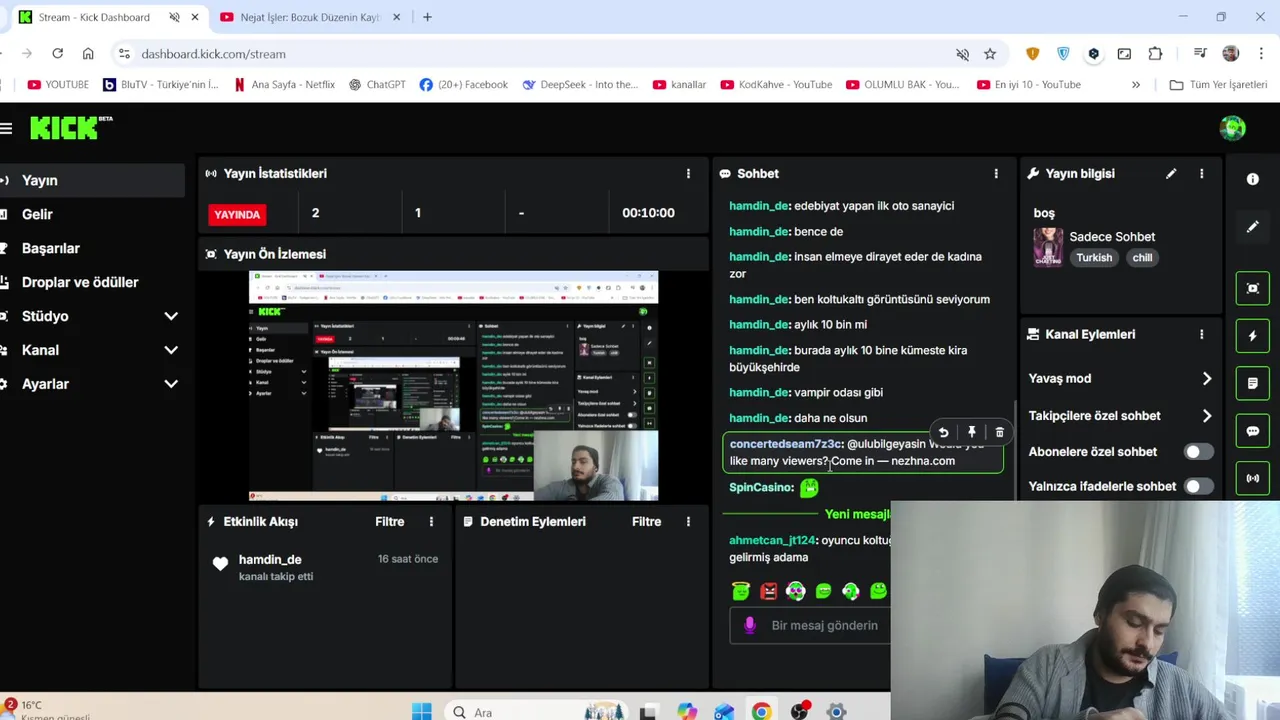Open Yayın İstatistikleri three-dot menu
The height and width of the screenshot is (720, 1280).
pyautogui.click(x=688, y=174)
